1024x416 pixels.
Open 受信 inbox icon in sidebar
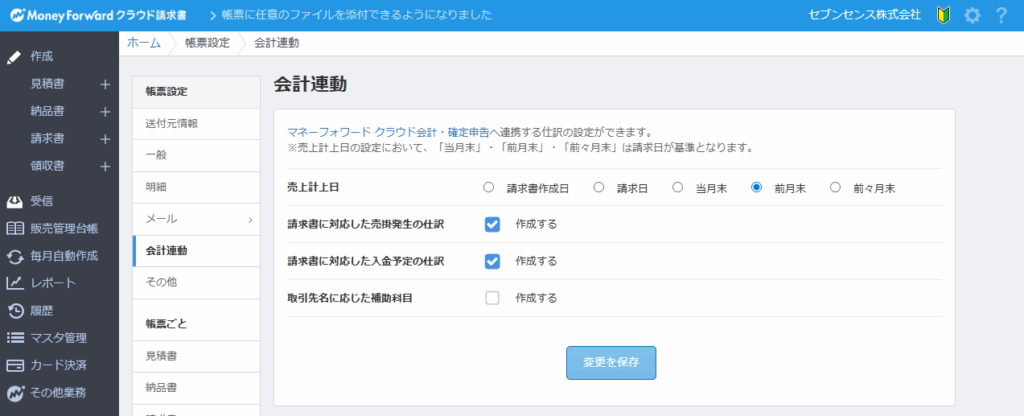coord(15,201)
